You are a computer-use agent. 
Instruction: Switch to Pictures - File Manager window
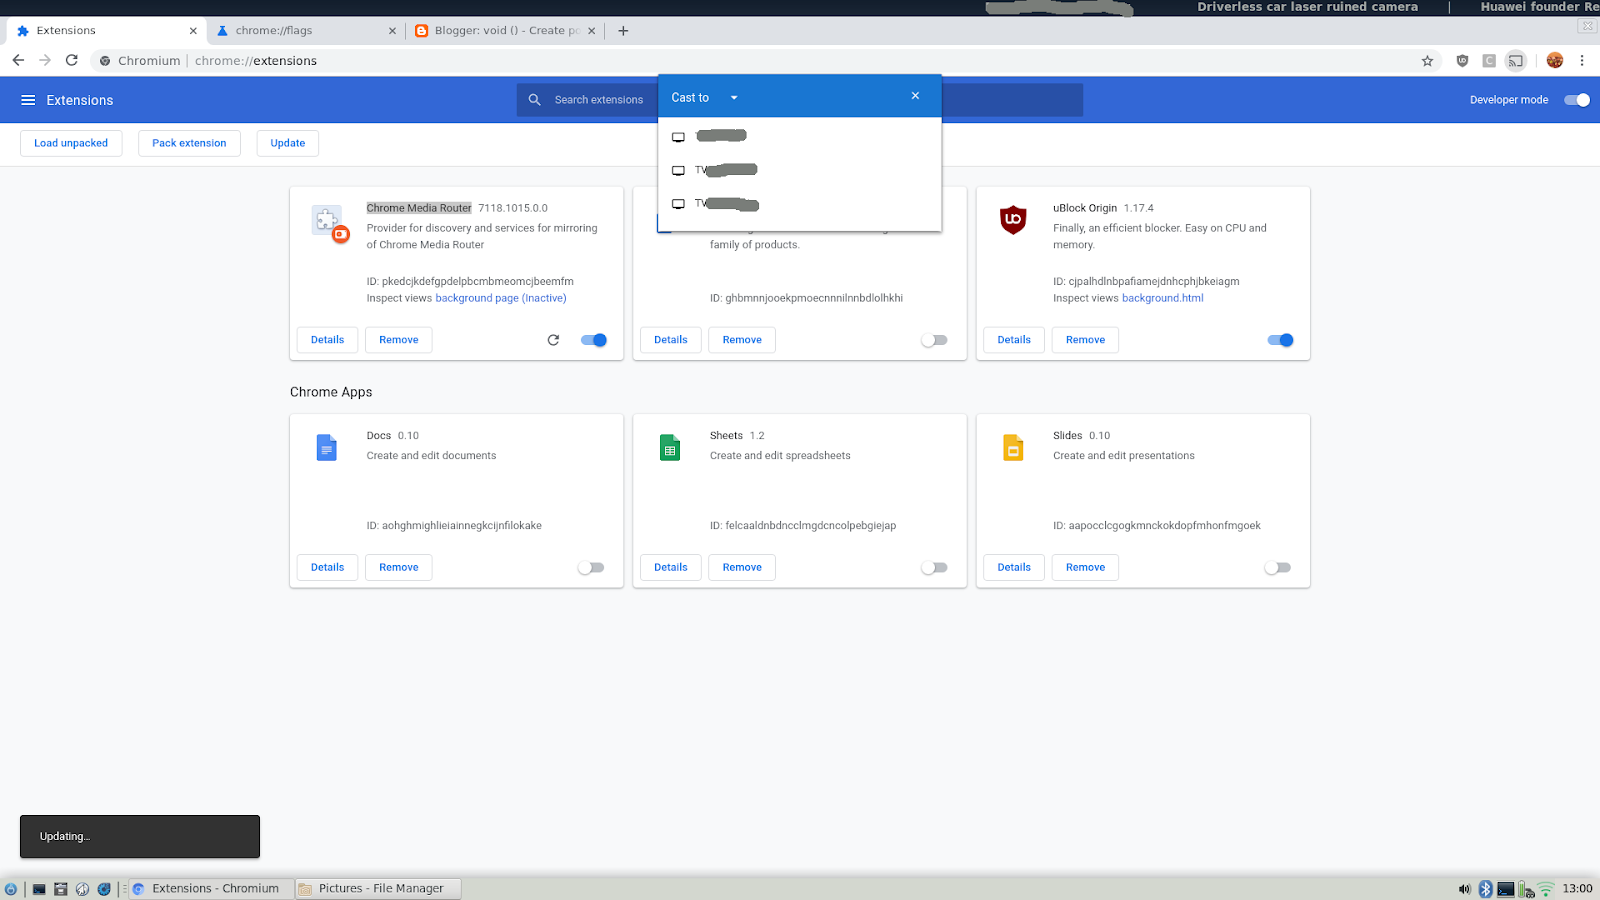tap(378, 889)
